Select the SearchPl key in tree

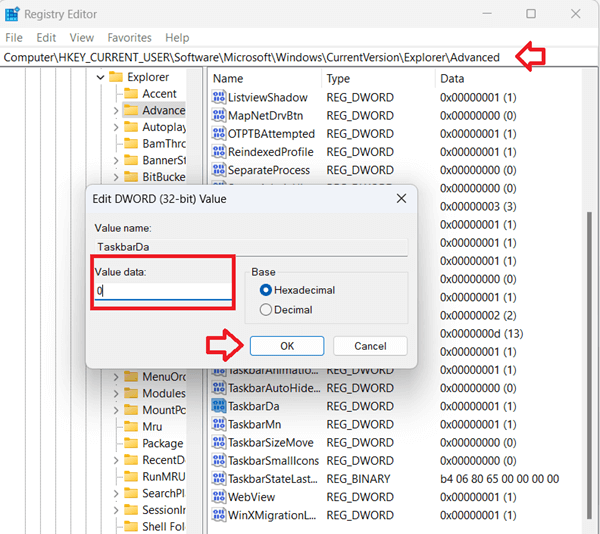pos(163,493)
